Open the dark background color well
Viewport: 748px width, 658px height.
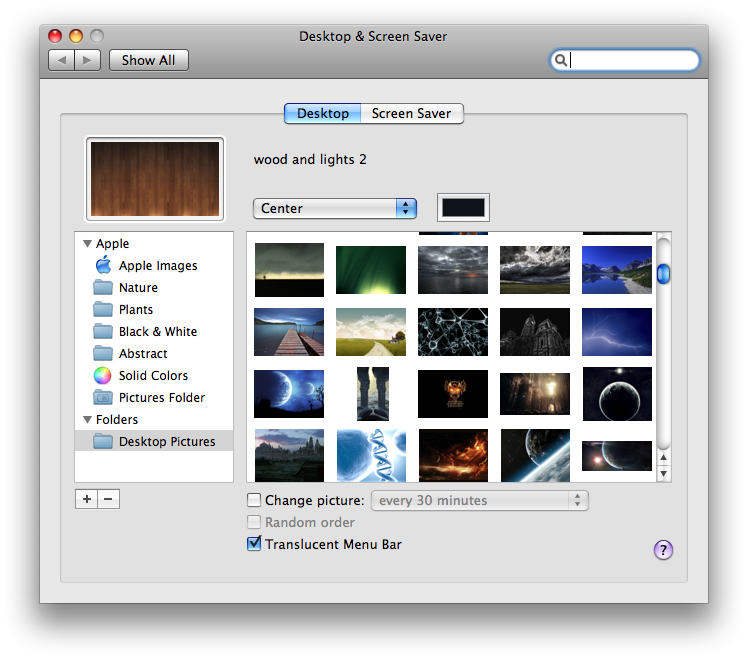point(463,208)
